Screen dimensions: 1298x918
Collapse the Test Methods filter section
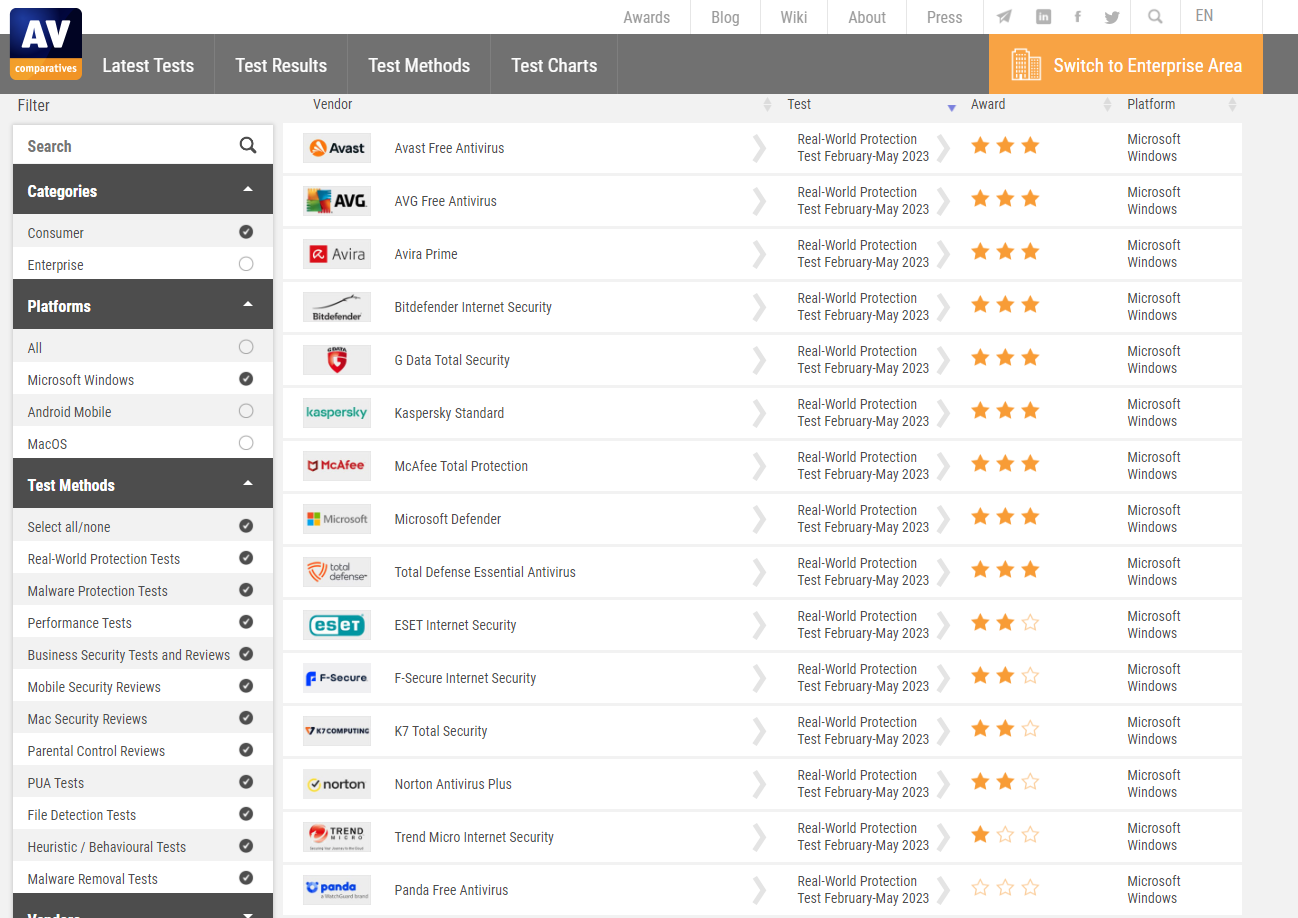click(143, 484)
